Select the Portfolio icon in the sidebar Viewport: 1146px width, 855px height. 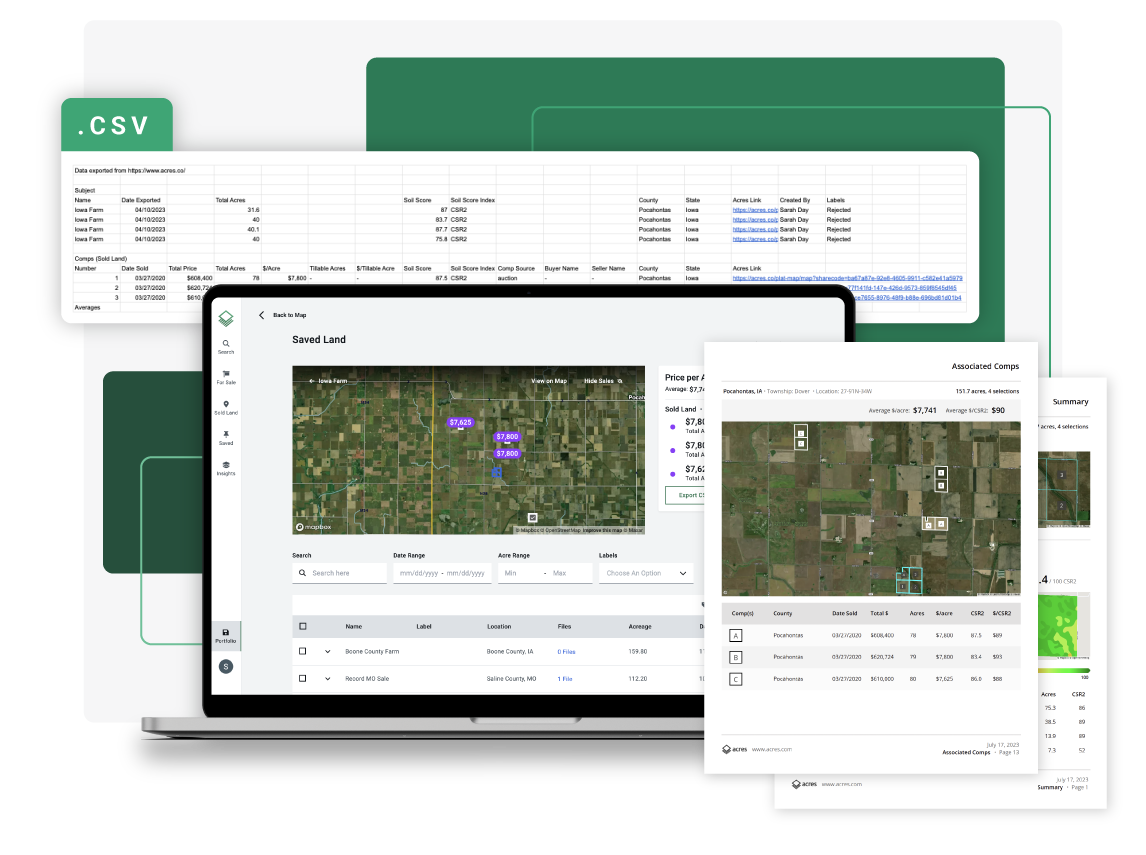226,634
